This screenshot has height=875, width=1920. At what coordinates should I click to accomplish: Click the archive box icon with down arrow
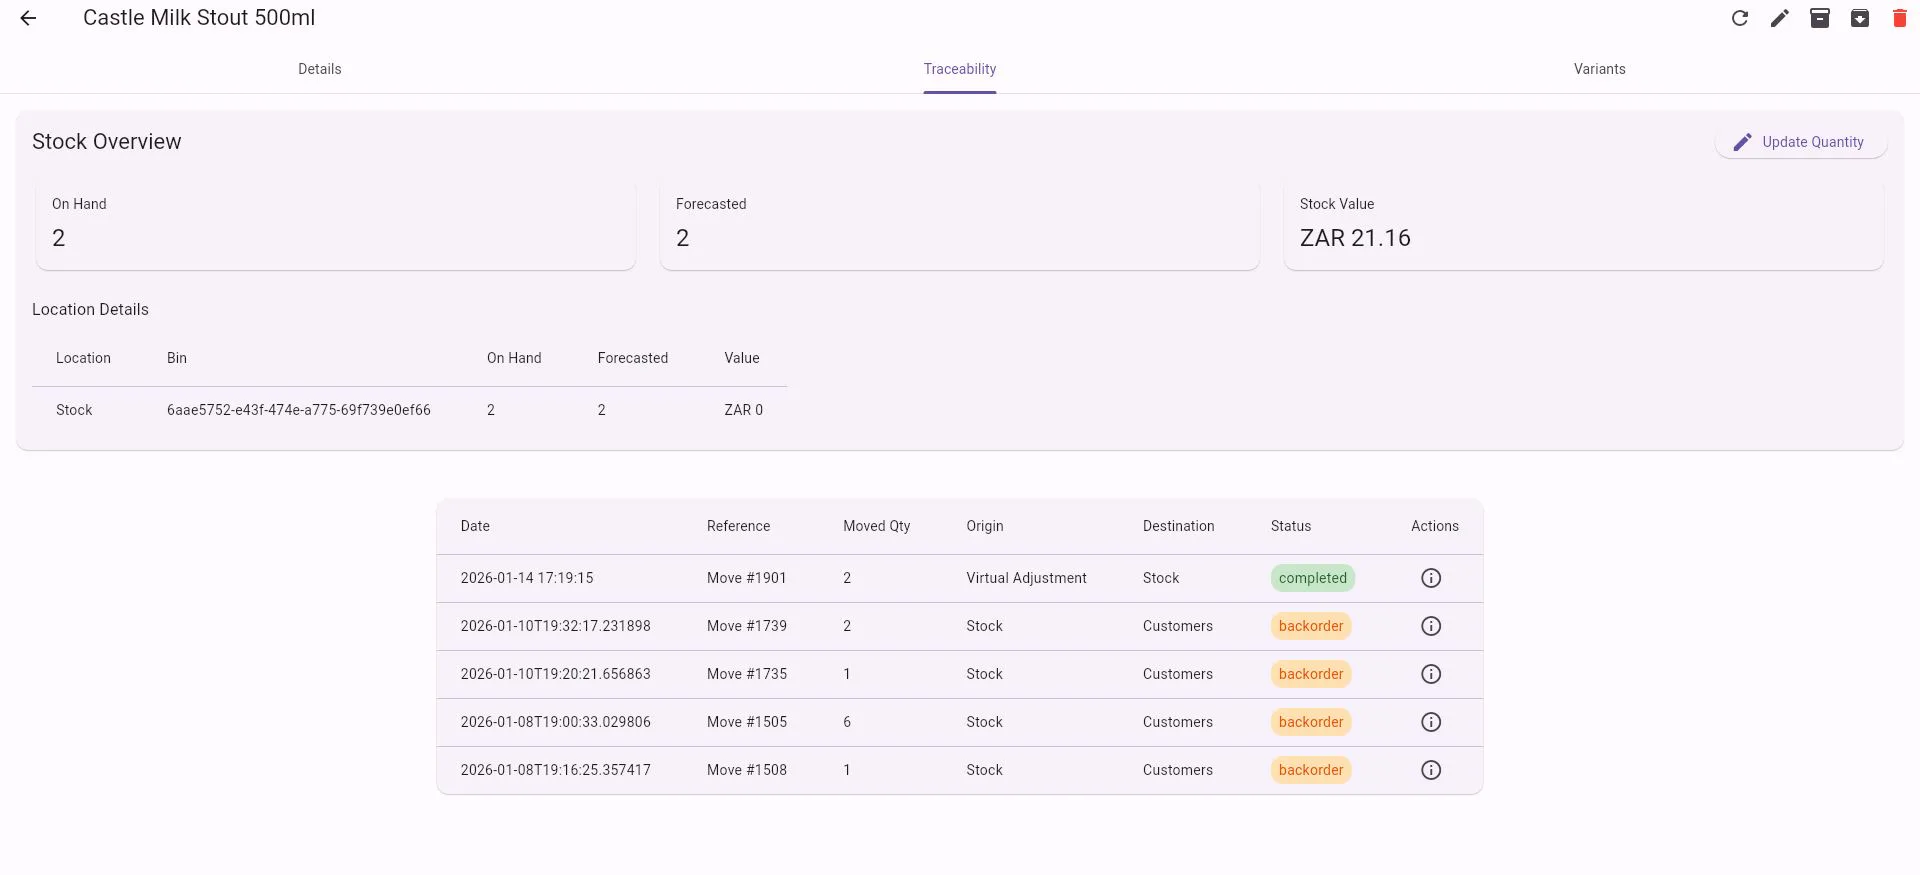1860,18
